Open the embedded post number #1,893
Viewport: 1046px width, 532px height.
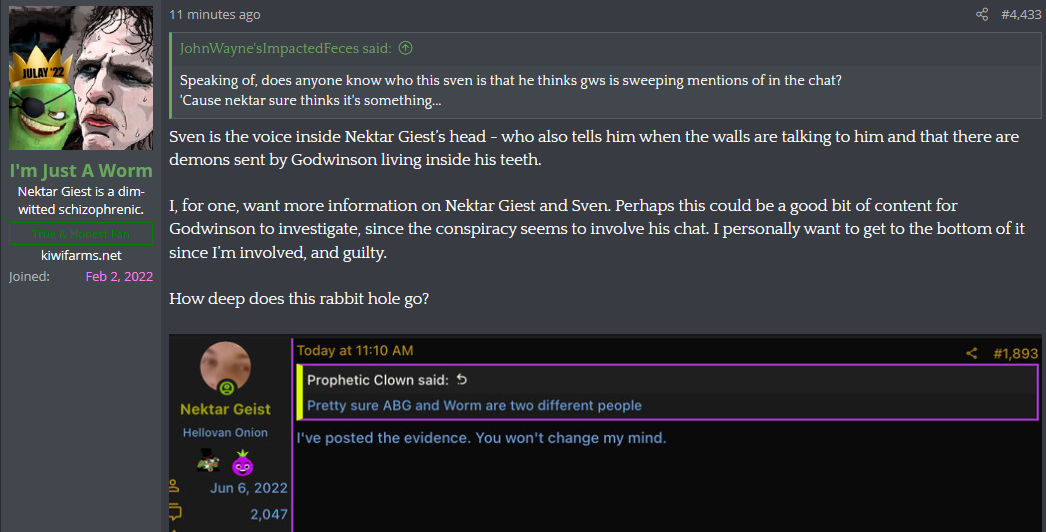[1015, 353]
